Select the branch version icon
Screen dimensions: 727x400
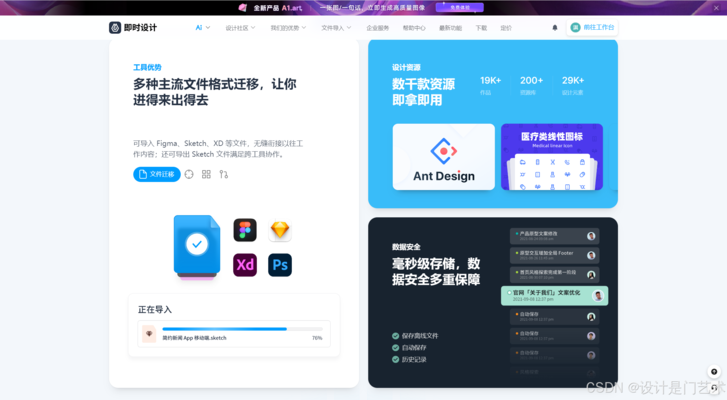click(x=223, y=174)
